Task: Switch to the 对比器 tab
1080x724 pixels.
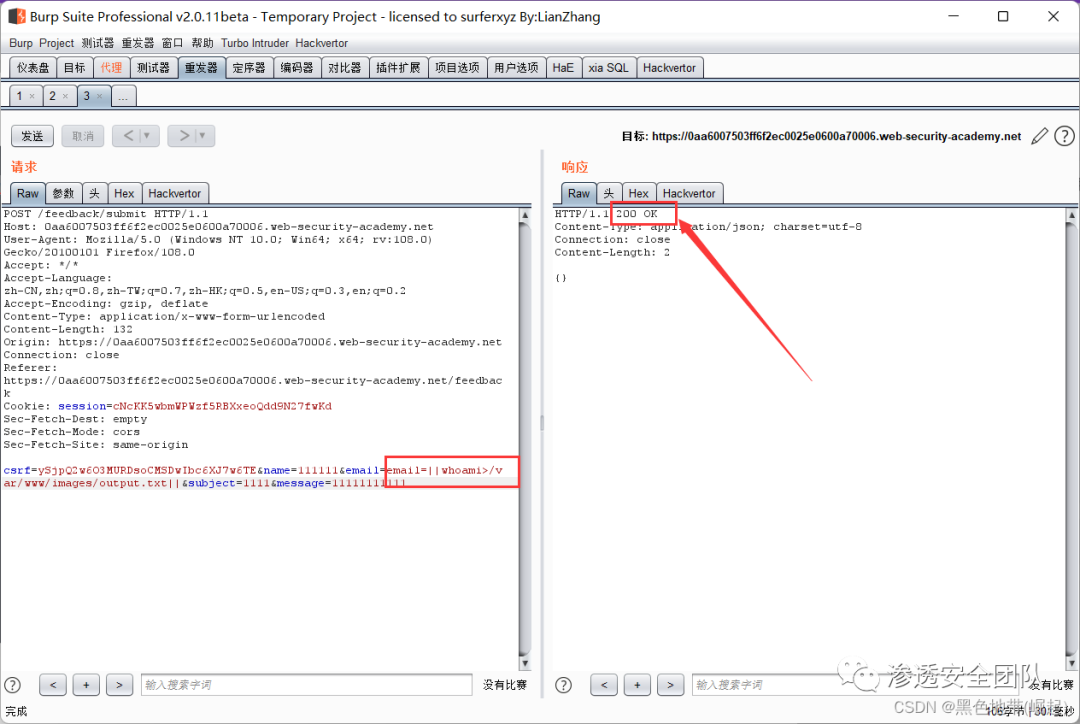Action: coord(344,68)
